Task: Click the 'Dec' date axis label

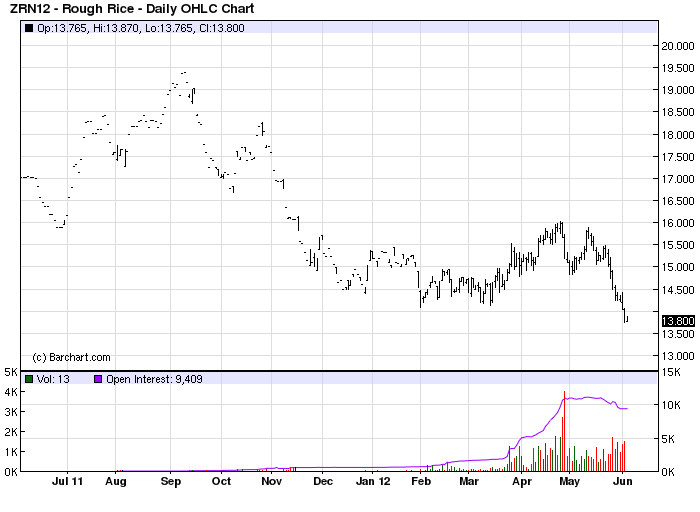Action: 323,481
